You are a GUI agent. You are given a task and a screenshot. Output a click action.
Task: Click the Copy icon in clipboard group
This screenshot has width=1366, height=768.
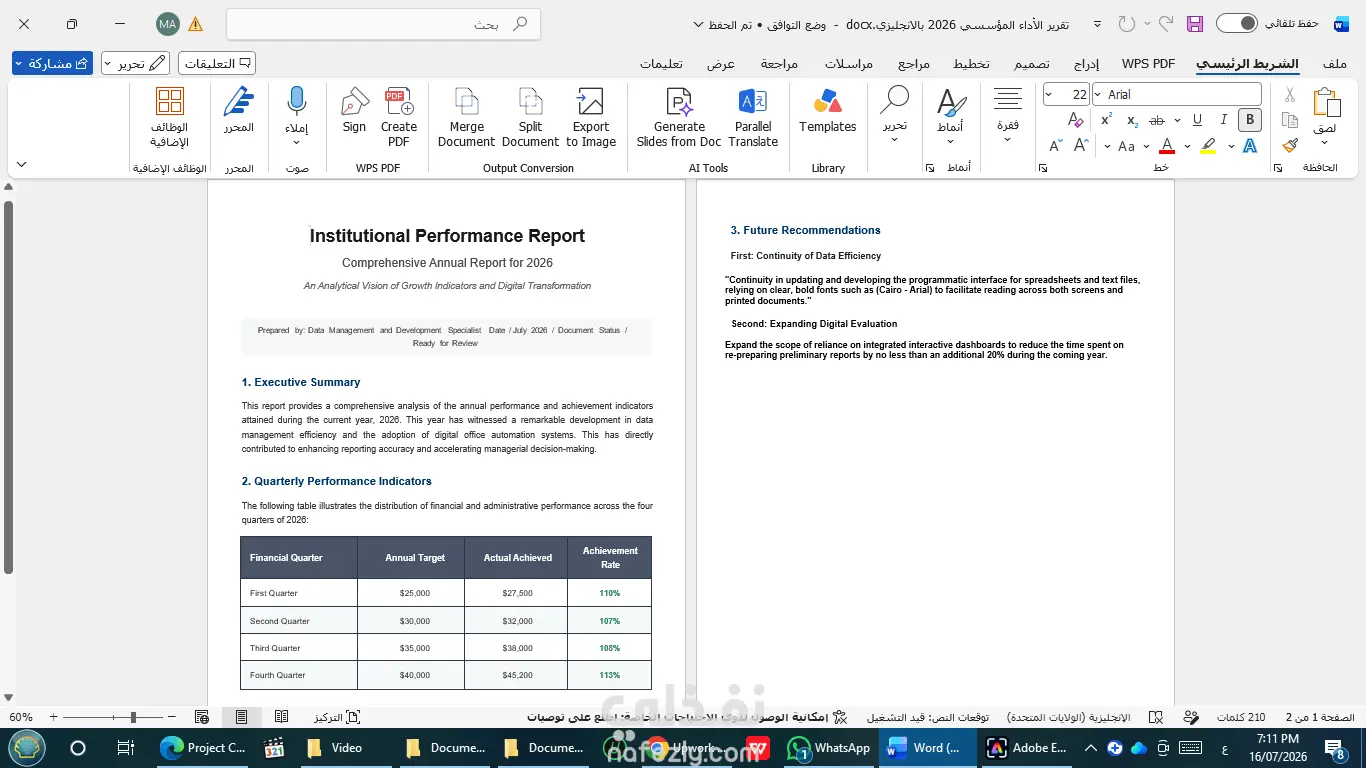pos(1290,120)
